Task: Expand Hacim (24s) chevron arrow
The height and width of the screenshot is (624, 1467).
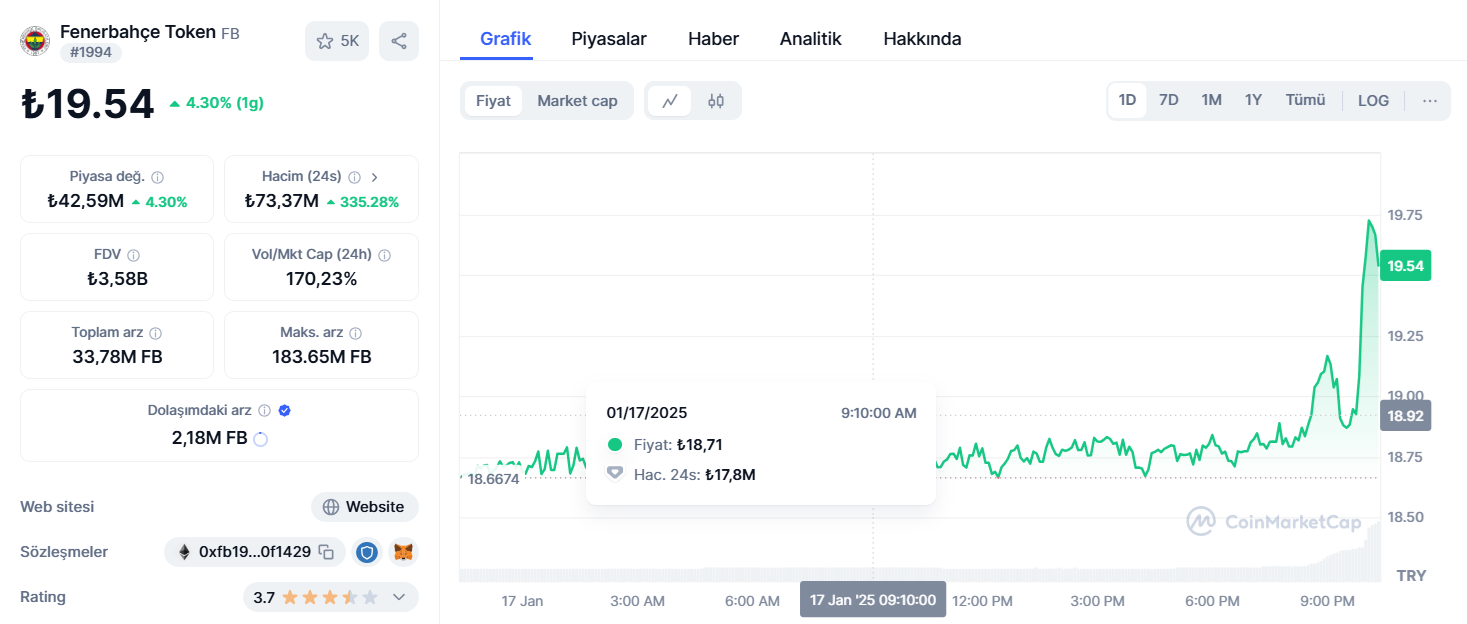Action: (x=375, y=177)
